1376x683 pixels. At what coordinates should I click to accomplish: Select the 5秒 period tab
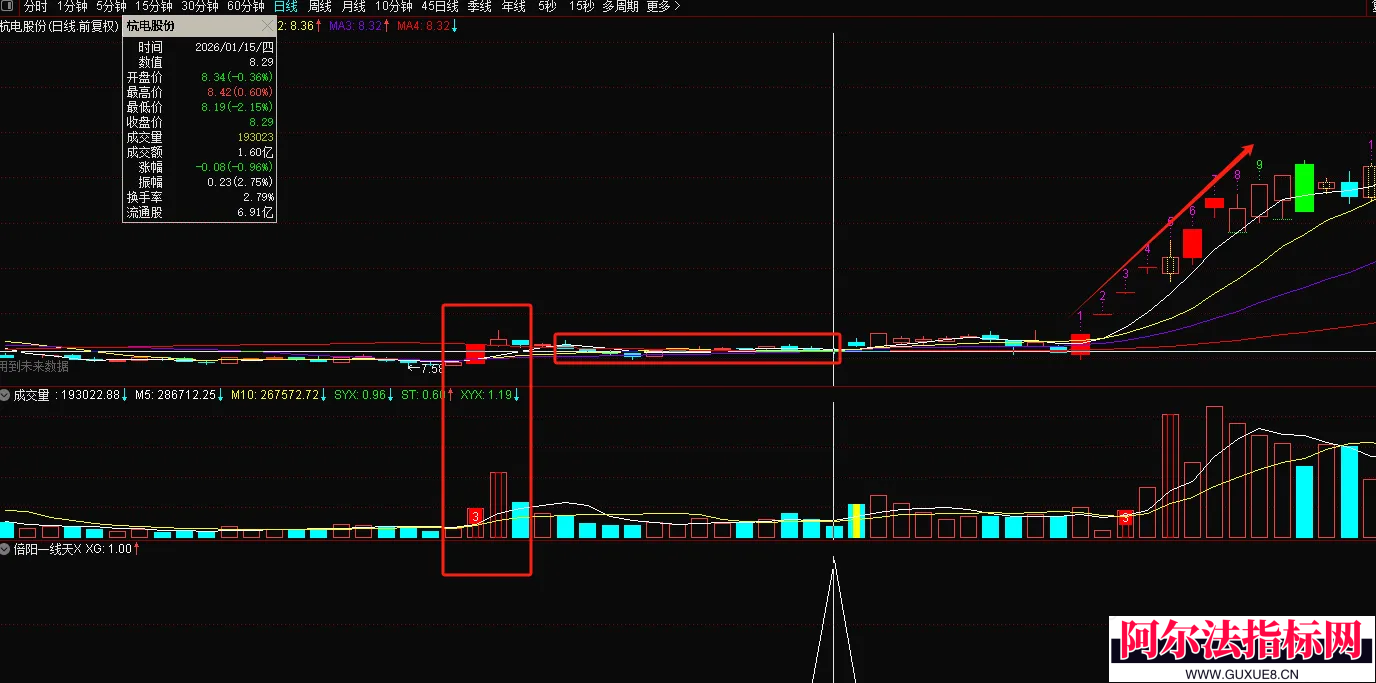[x=547, y=6]
